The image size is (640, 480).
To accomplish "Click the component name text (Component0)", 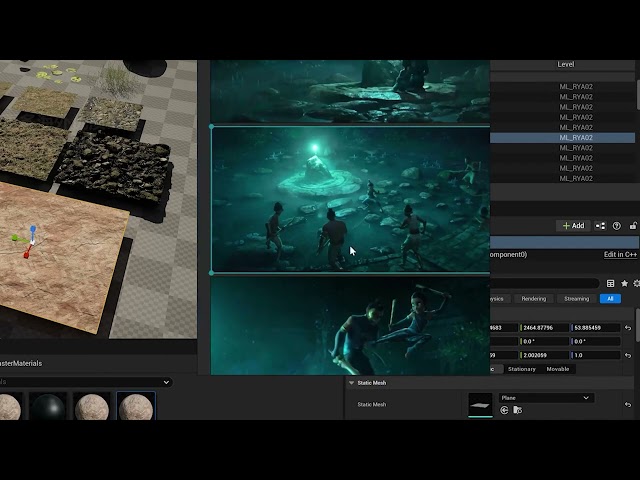I will point(509,254).
